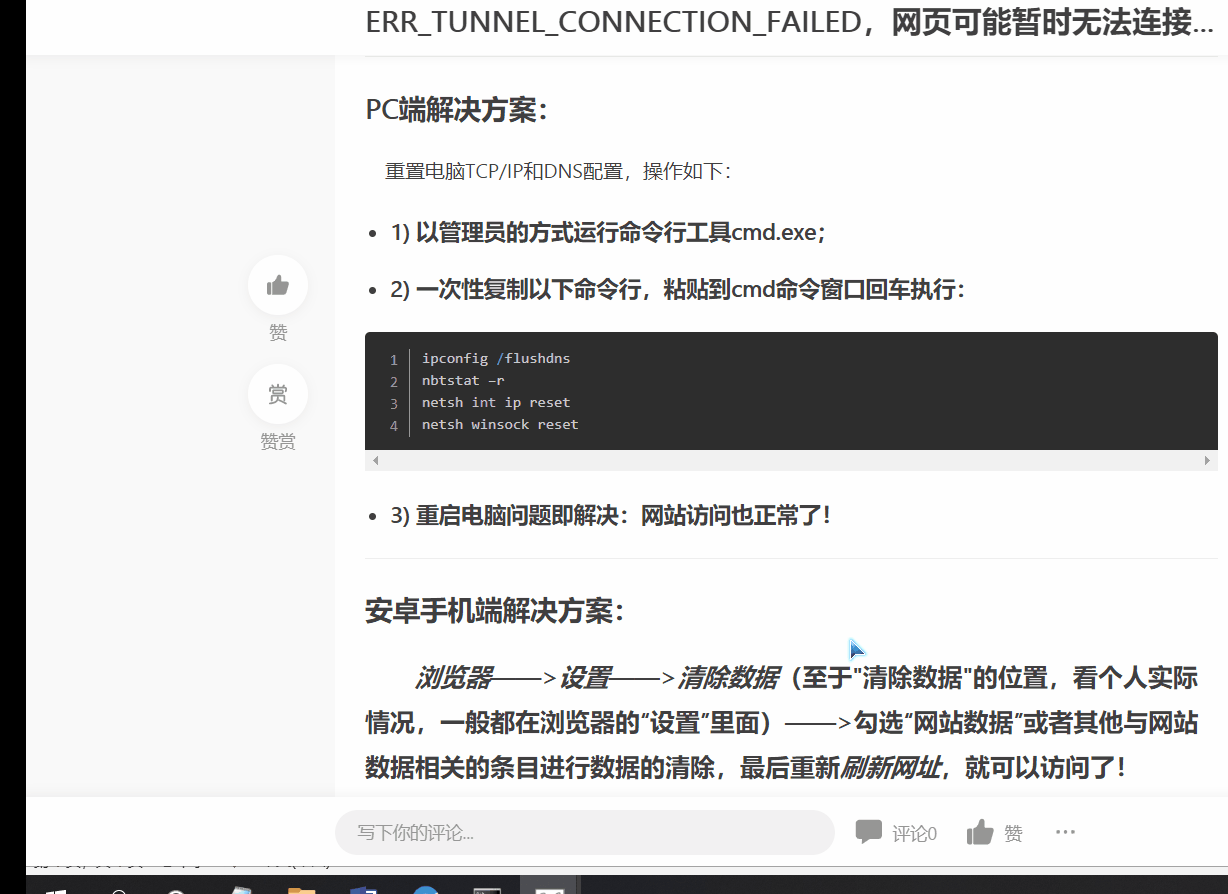Click the code block's right scroll arrow
Viewport: 1228px width, 894px height.
pyautogui.click(x=1206, y=460)
